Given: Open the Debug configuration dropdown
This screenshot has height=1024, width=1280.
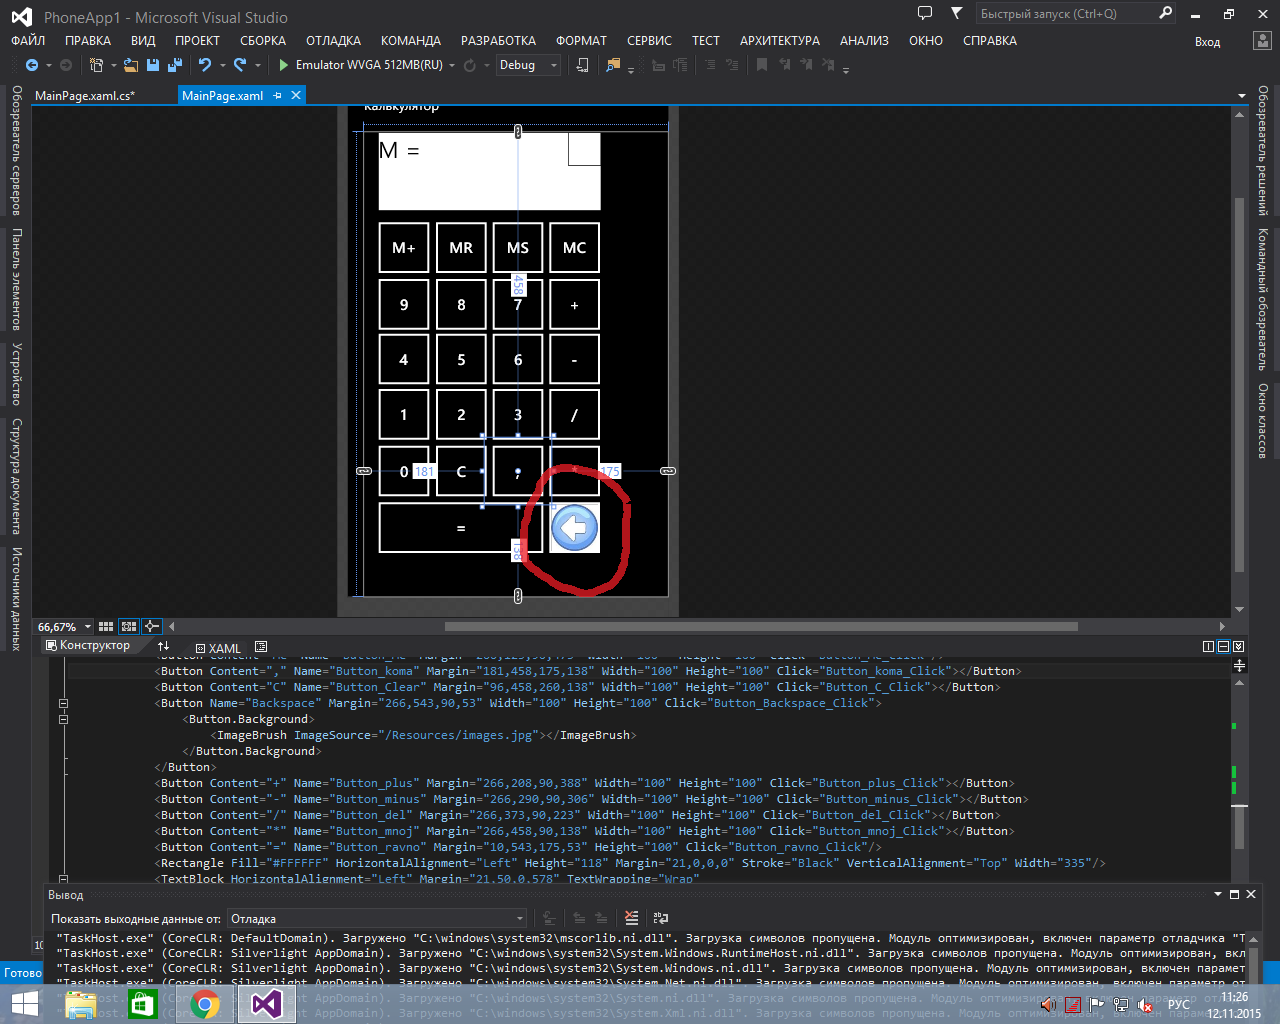Looking at the screenshot, I should (x=554, y=65).
